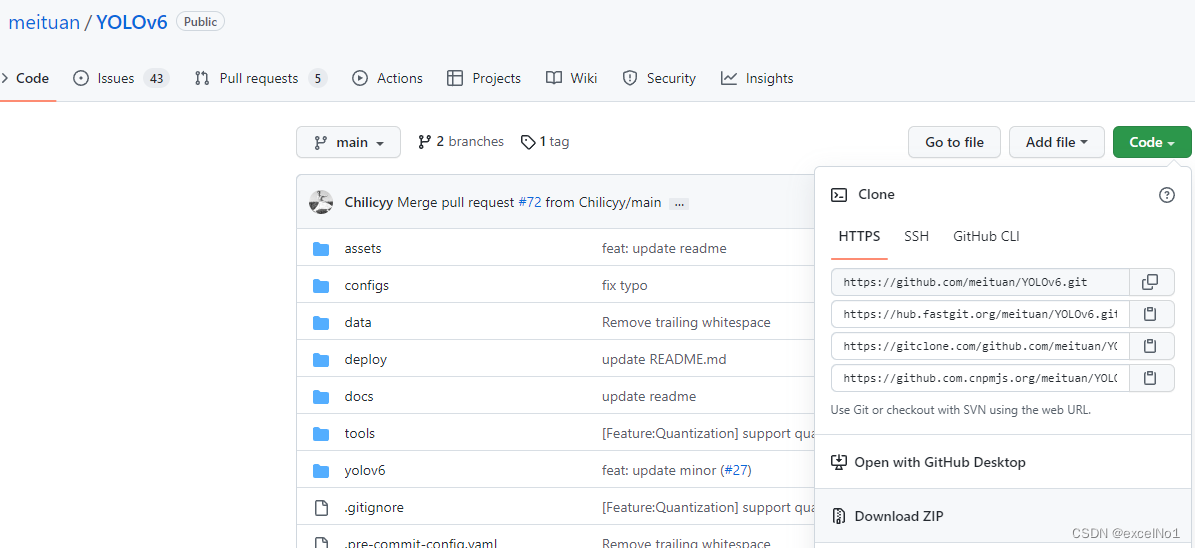Select the SSH clone tab

click(916, 236)
